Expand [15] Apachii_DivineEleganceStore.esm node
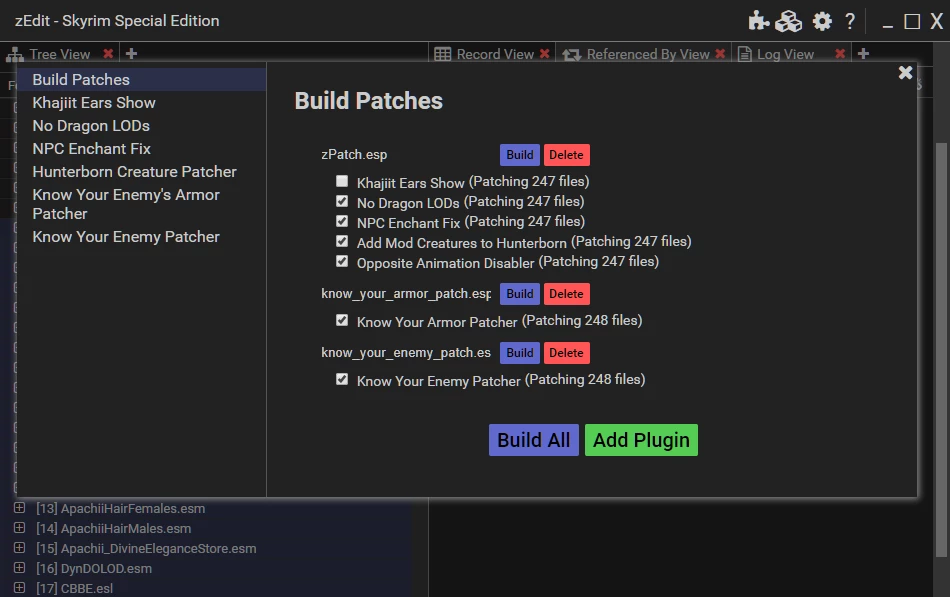The width and height of the screenshot is (950, 597). (19, 548)
